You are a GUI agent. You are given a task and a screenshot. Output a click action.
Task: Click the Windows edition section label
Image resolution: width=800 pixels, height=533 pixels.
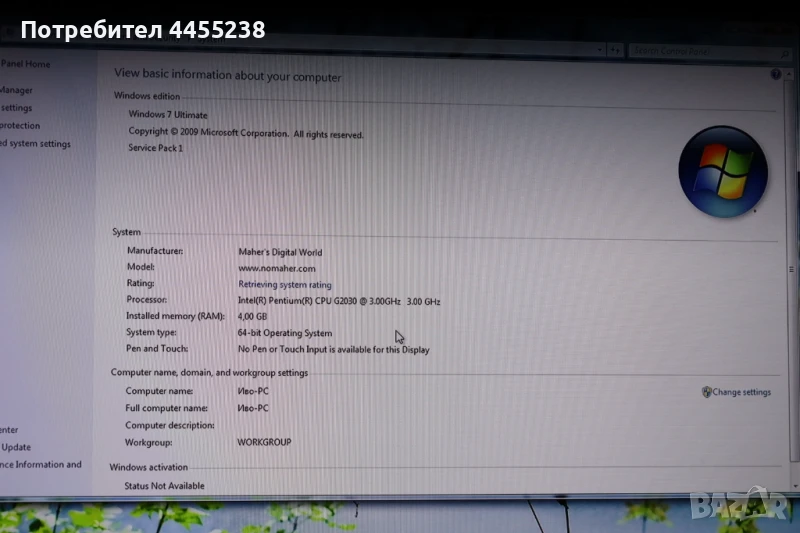[147, 96]
